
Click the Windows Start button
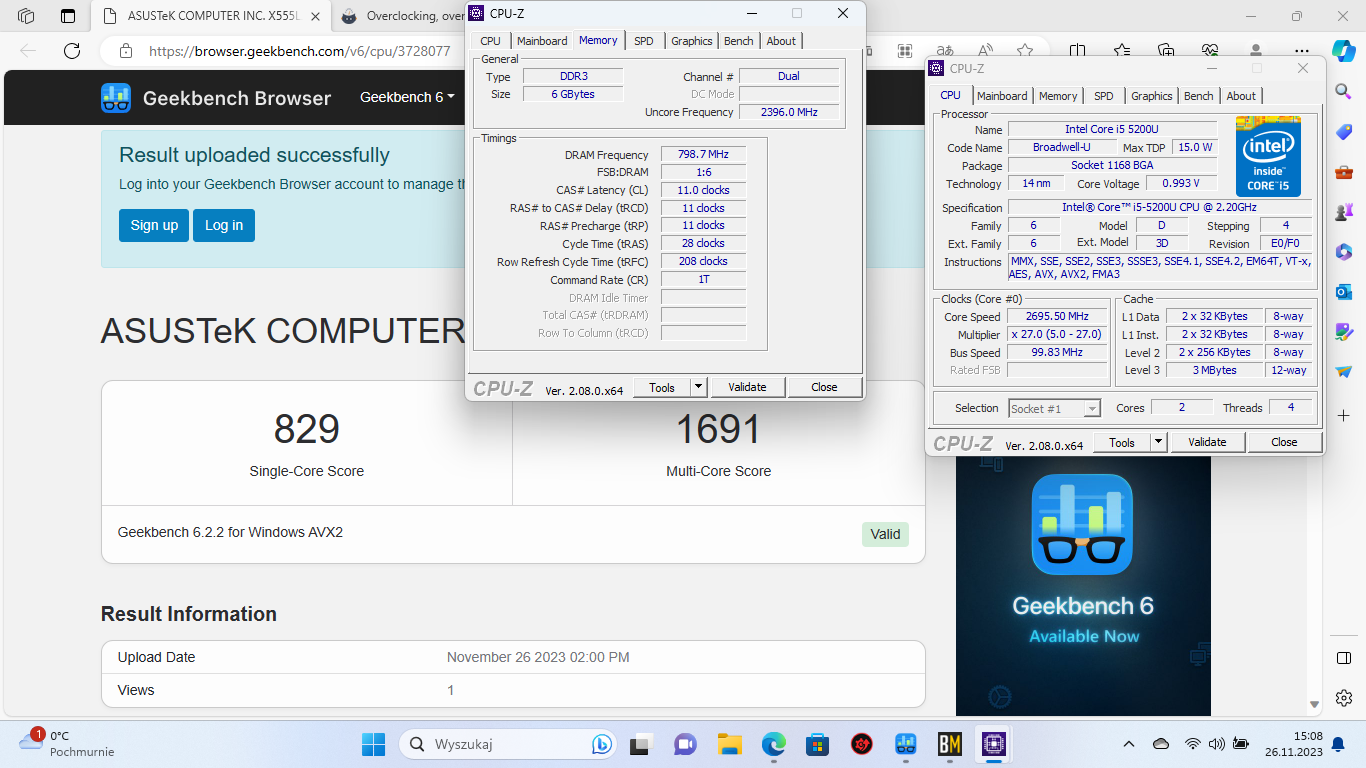[373, 744]
